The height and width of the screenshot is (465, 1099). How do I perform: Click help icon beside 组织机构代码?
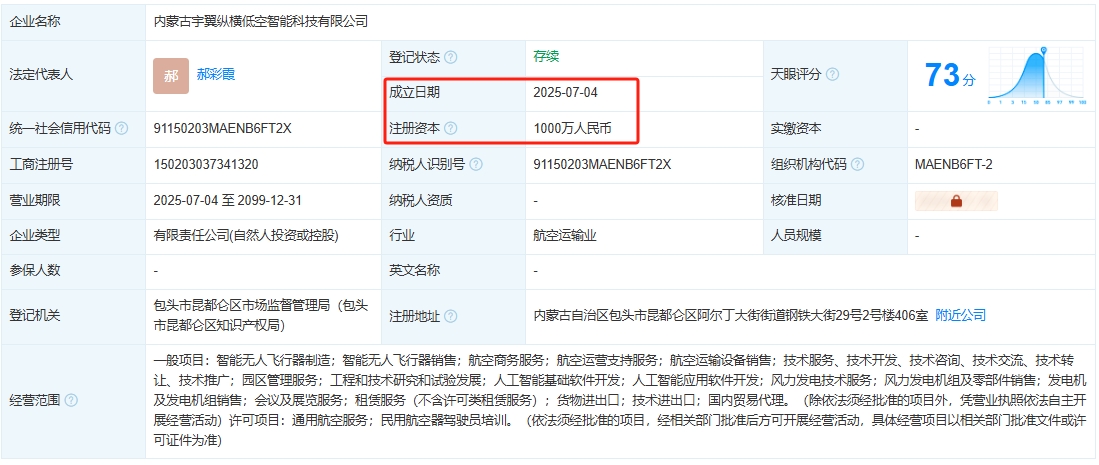[857, 165]
